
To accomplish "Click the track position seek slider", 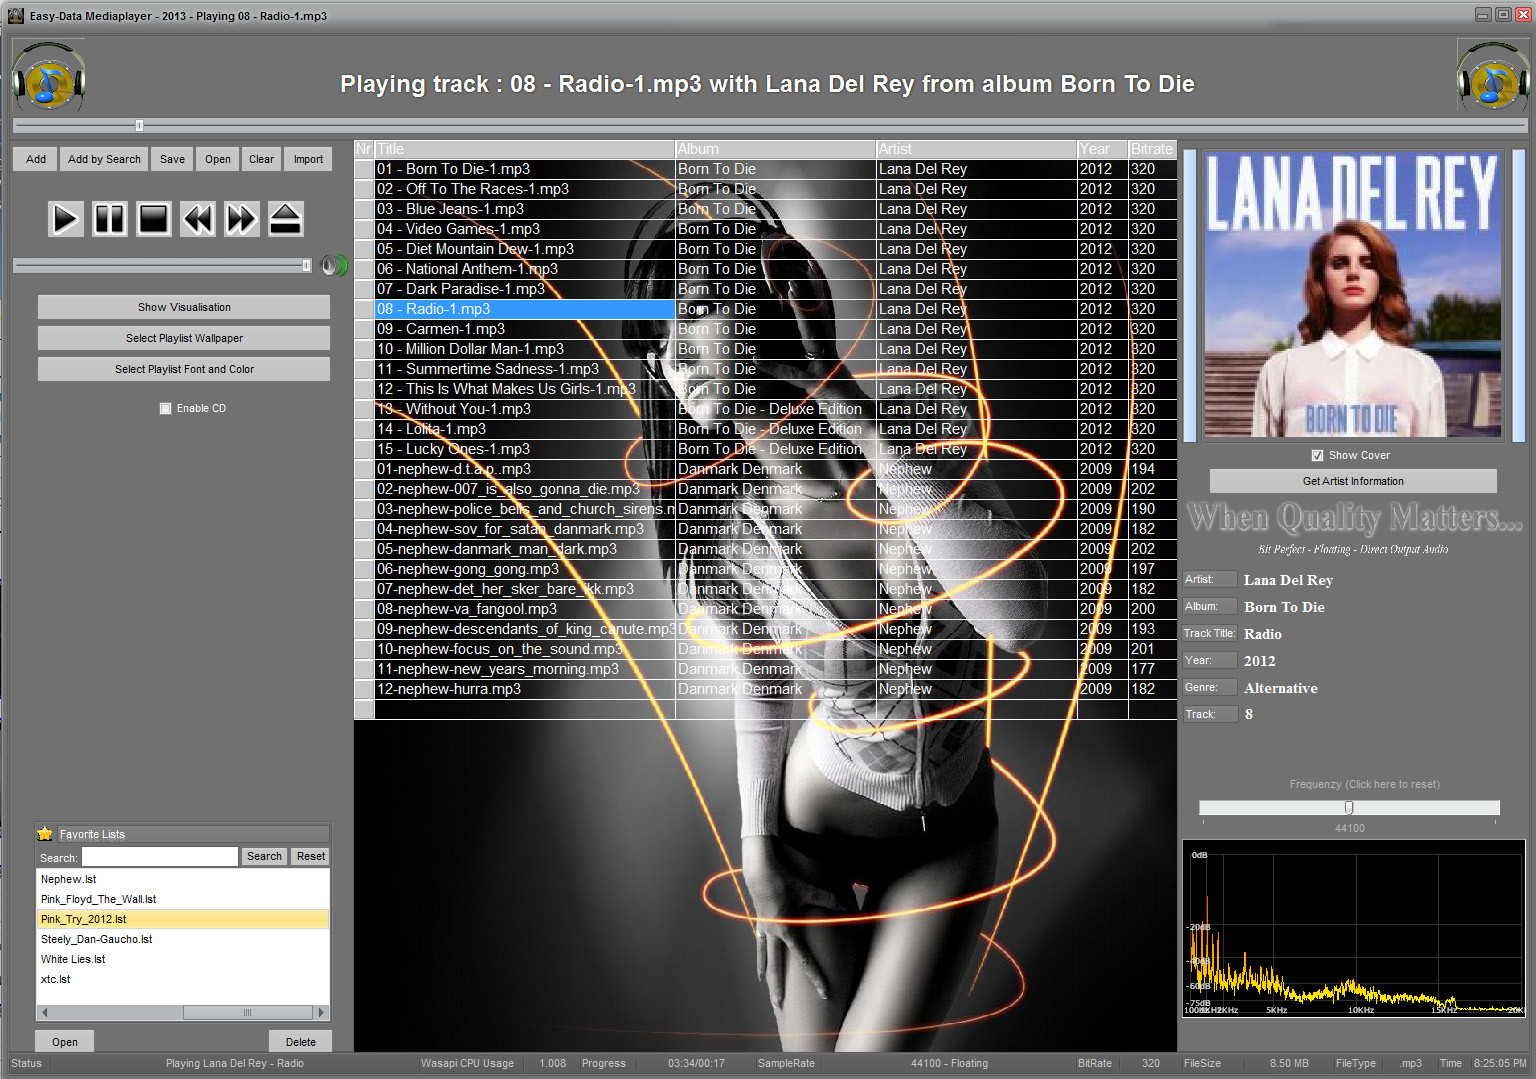I will (x=769, y=125).
